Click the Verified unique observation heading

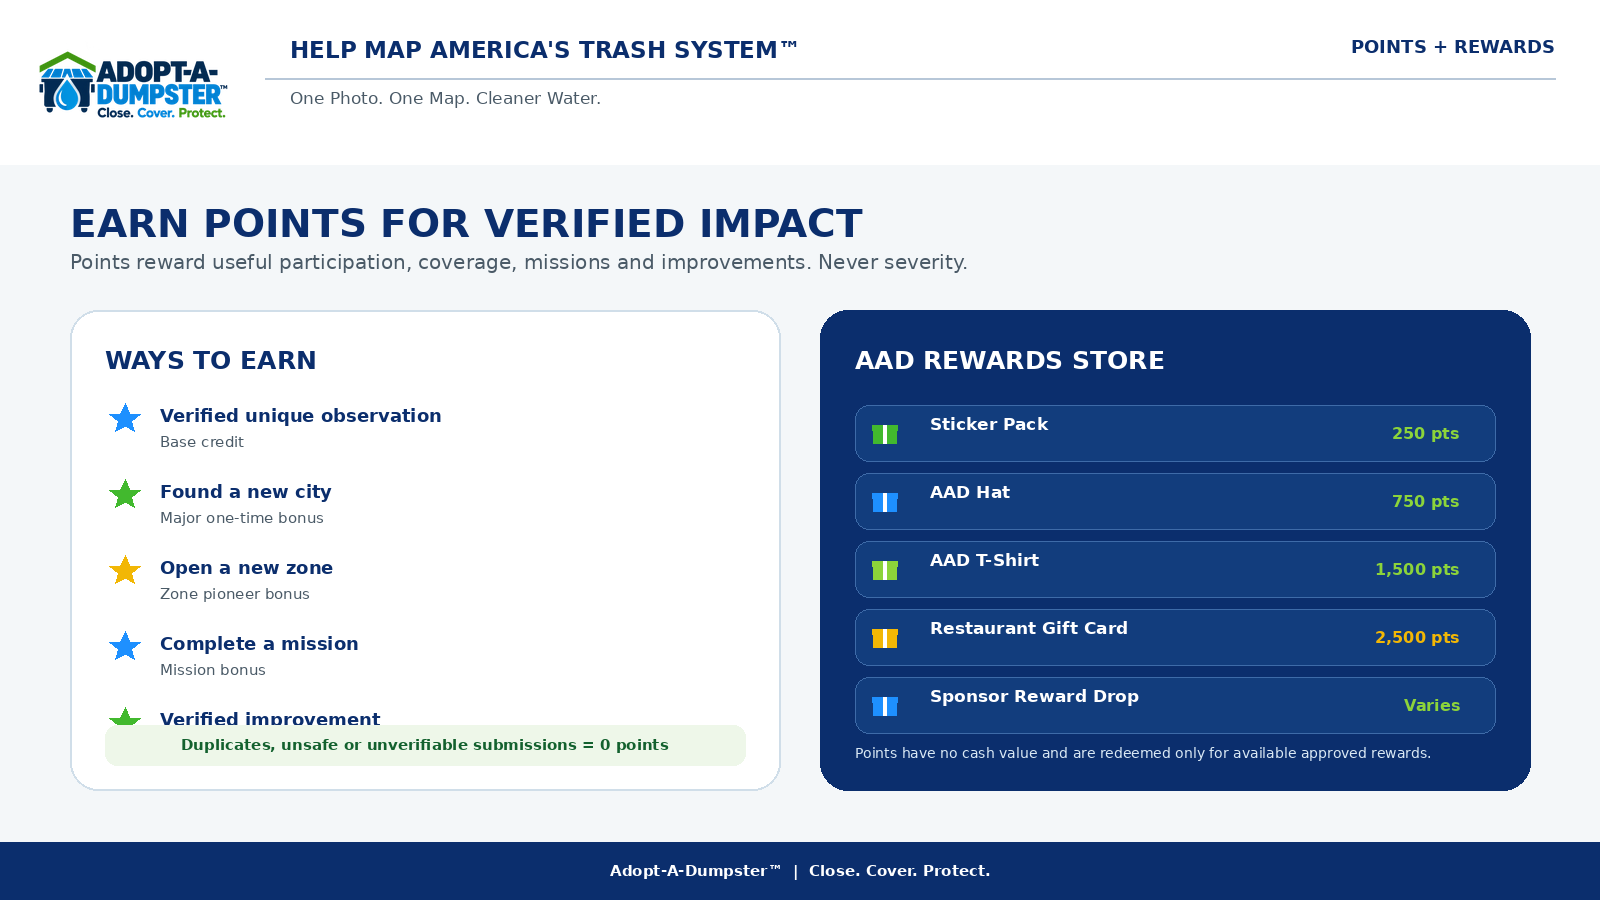[x=300, y=415]
